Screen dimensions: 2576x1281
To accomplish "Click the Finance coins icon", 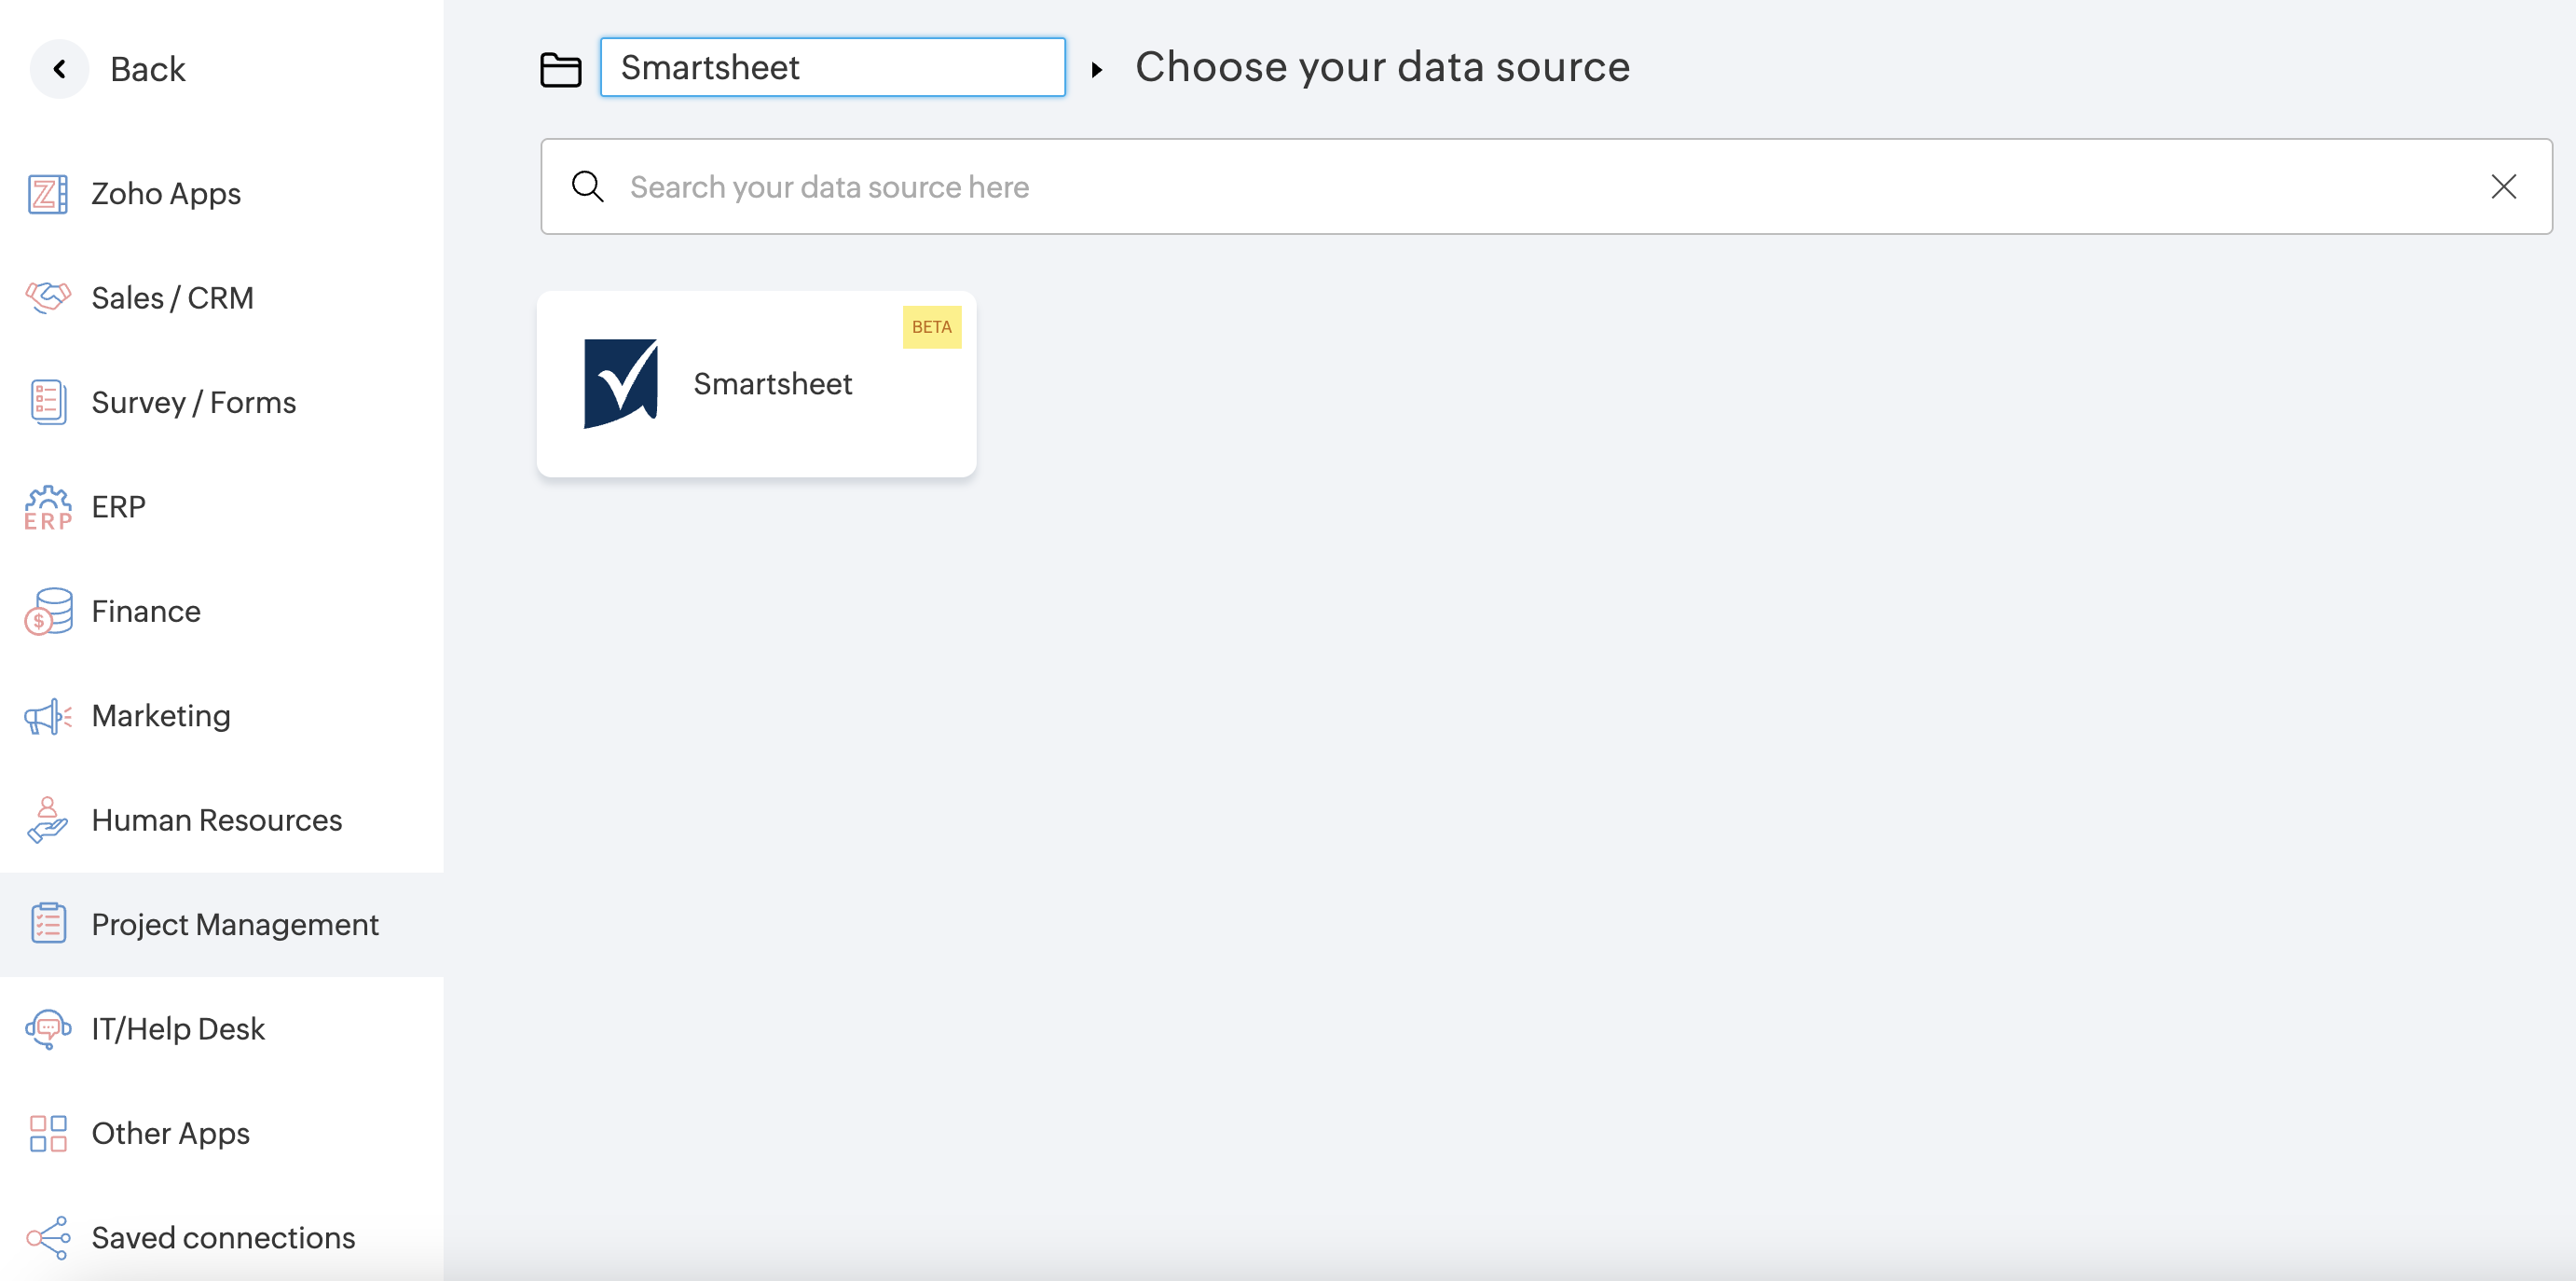I will point(47,611).
